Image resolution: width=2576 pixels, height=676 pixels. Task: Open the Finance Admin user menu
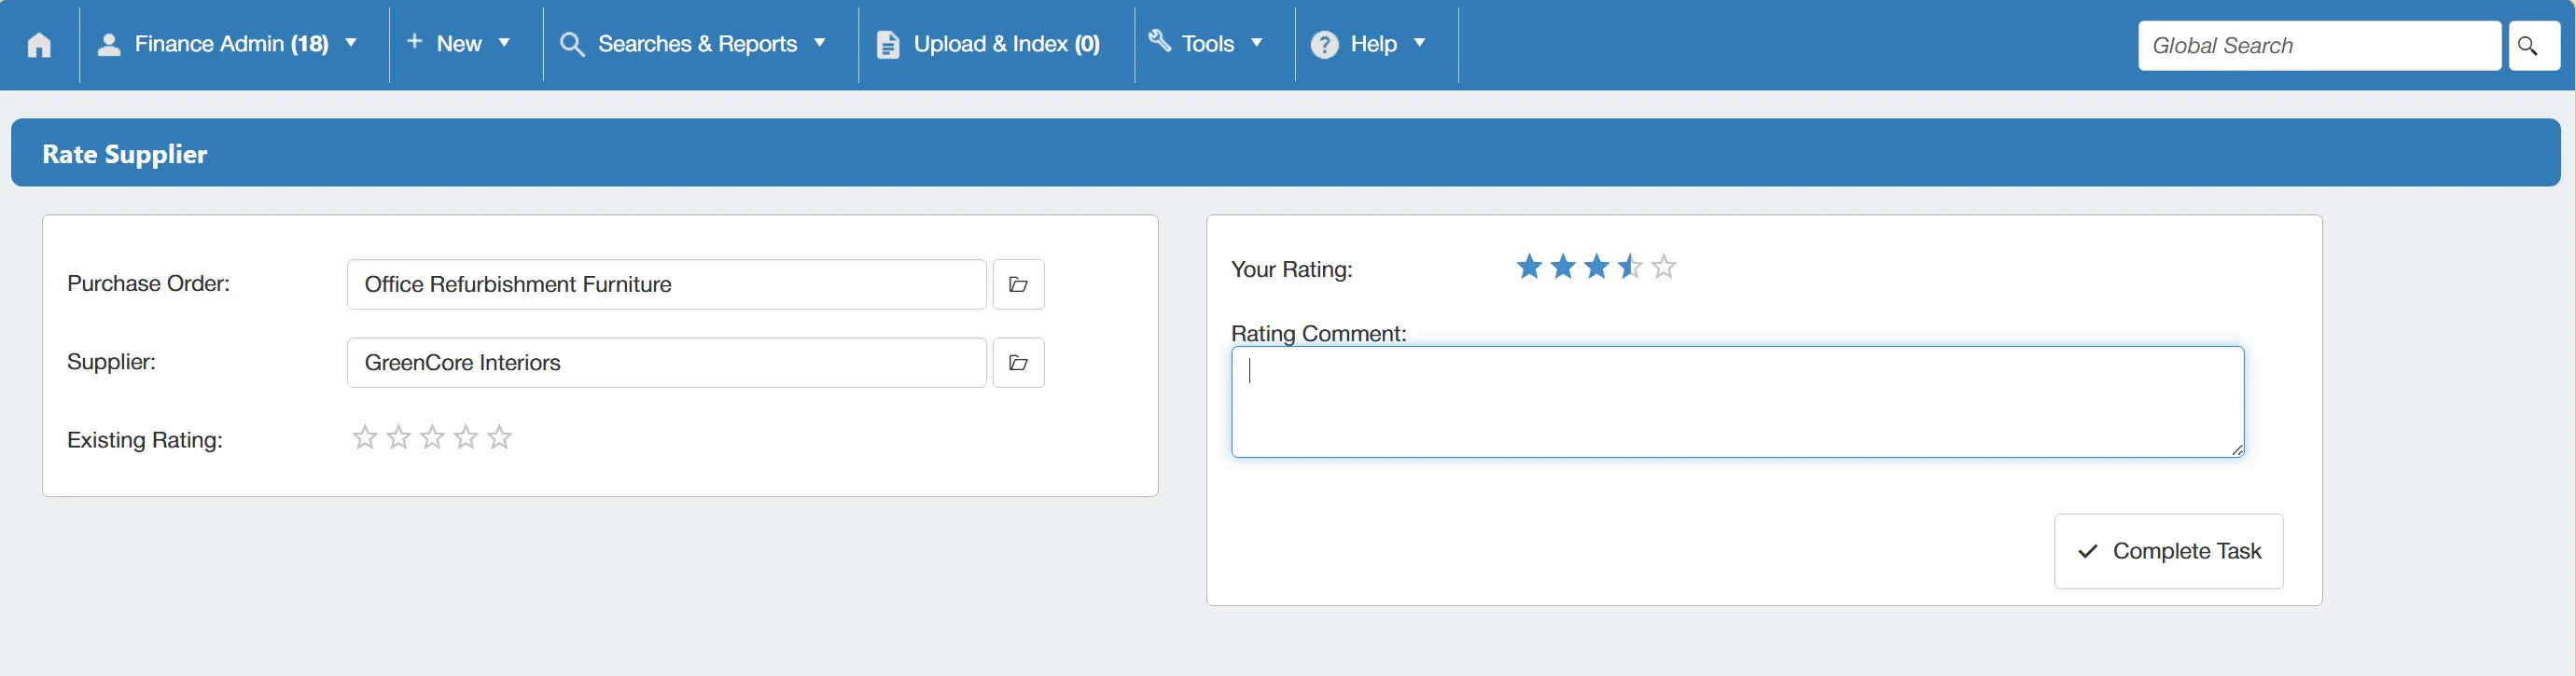[227, 44]
